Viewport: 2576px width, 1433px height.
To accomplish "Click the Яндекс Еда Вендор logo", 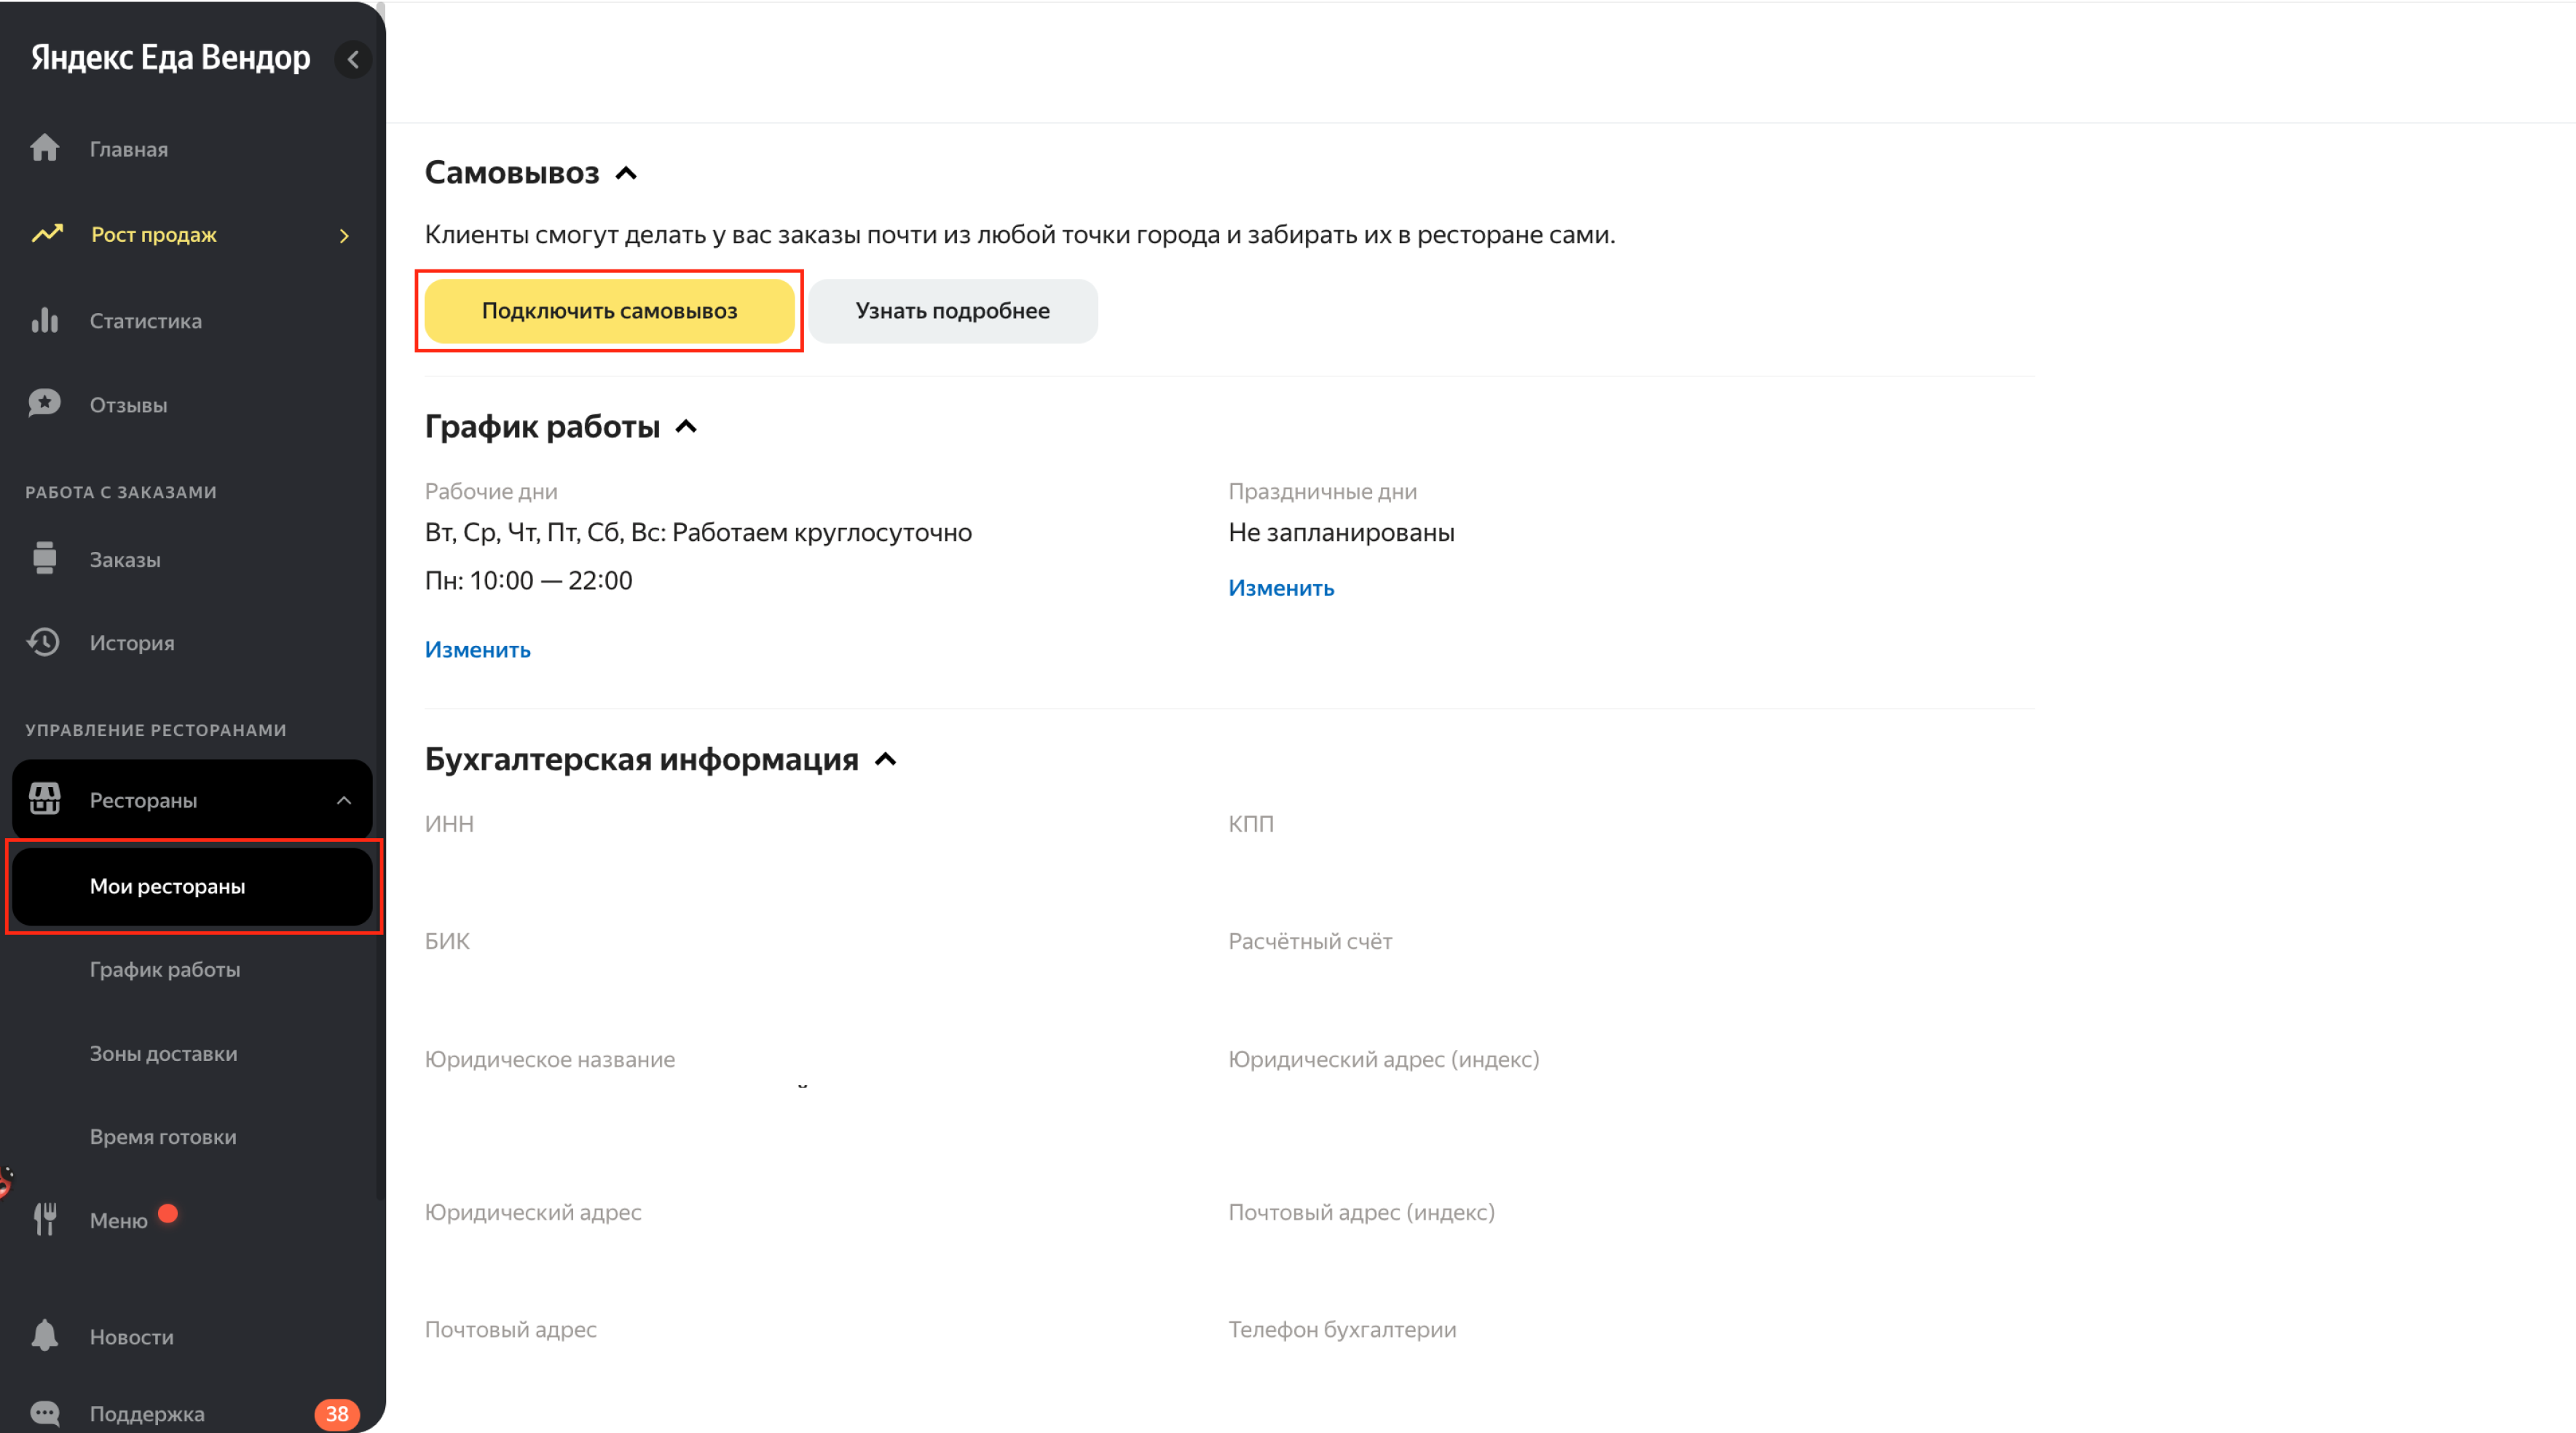I will pos(170,58).
